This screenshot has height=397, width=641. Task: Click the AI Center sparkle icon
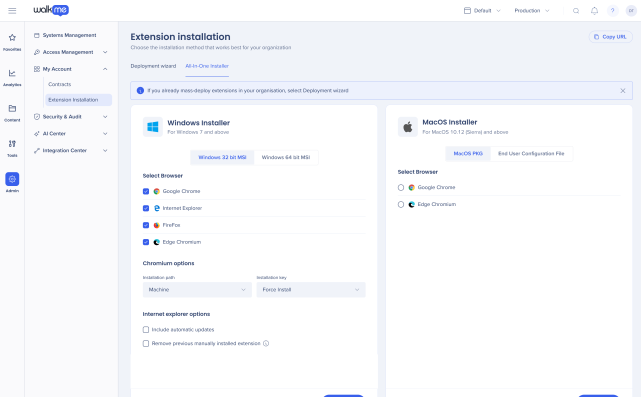[37, 134]
